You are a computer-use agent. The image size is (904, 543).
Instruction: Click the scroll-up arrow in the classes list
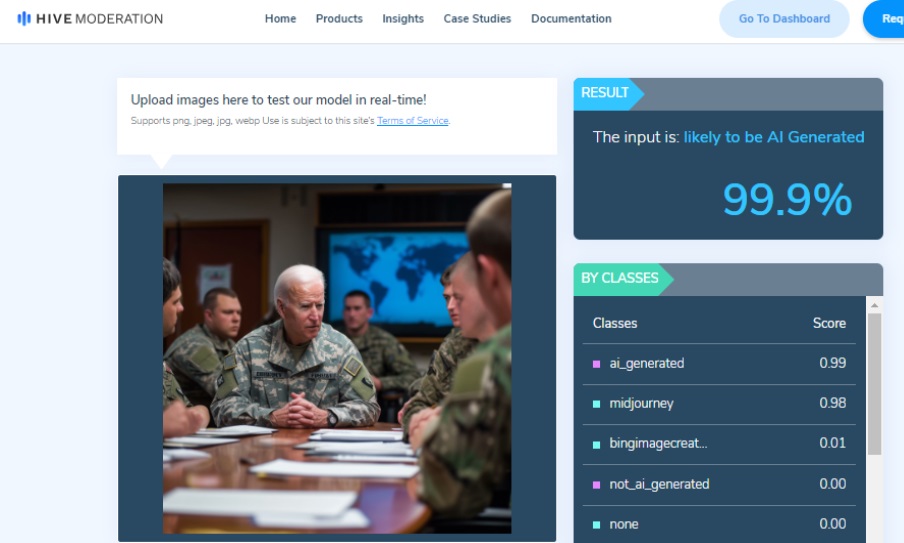874,305
